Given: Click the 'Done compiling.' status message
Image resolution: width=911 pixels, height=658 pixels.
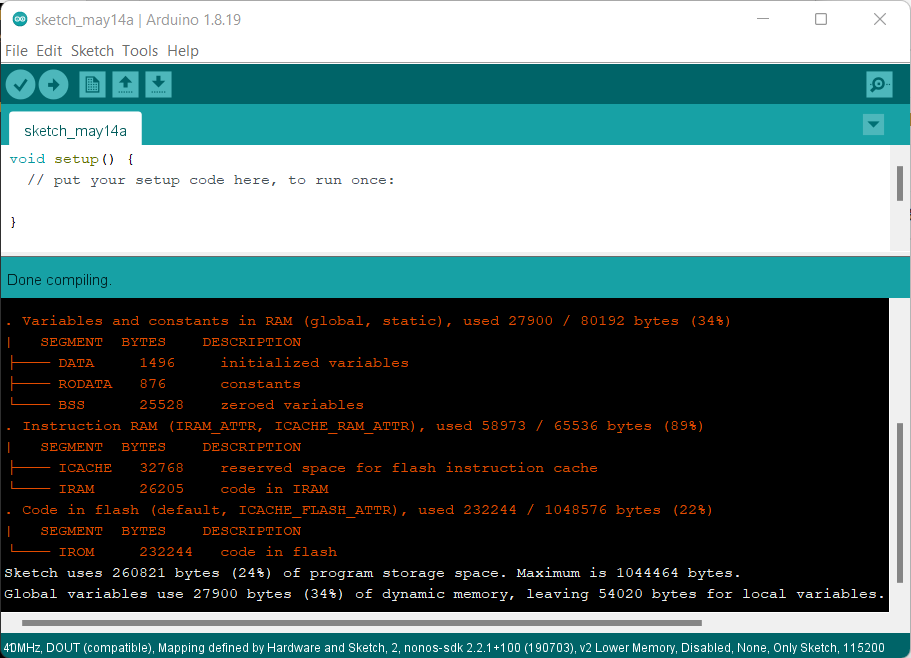Looking at the screenshot, I should tap(59, 280).
